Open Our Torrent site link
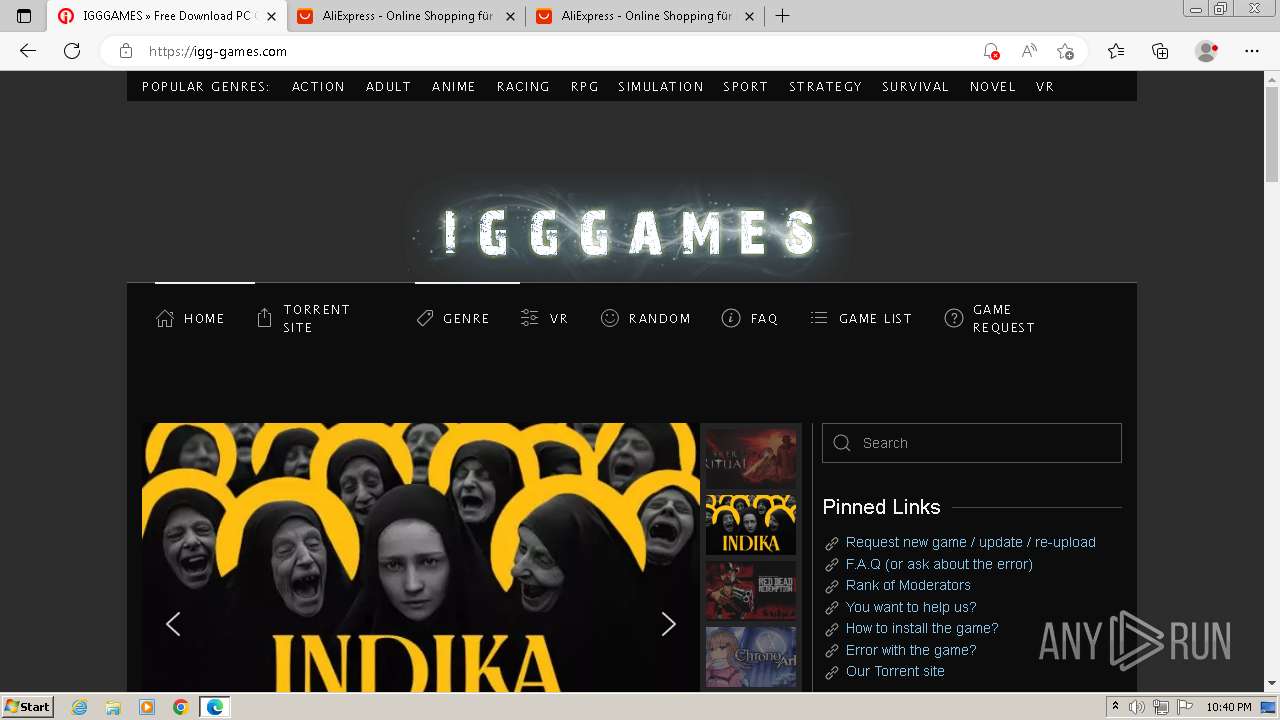Screen dimensions: 1280x720 895,671
